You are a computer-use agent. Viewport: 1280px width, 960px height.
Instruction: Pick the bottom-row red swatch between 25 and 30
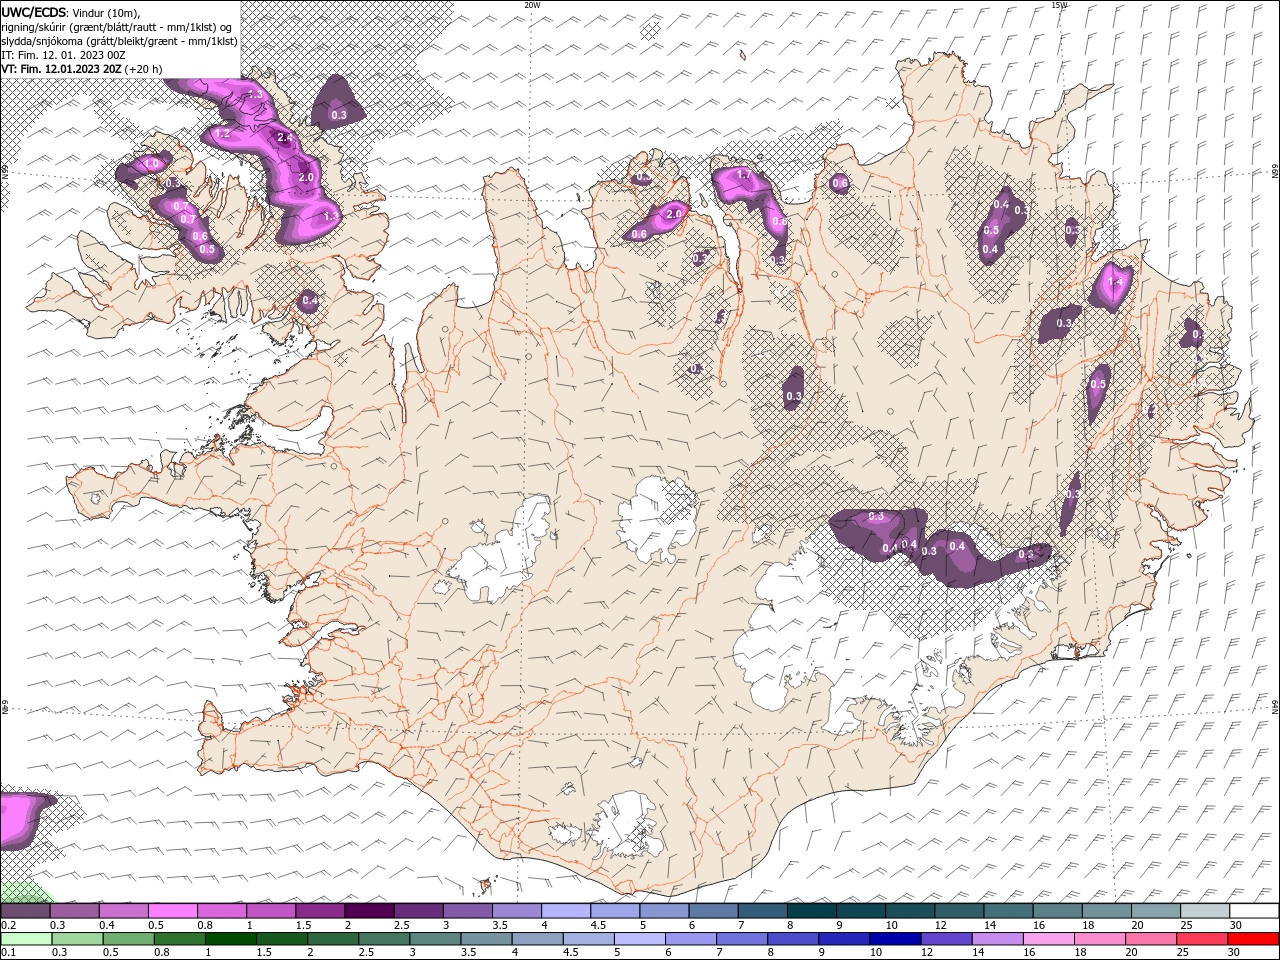click(x=1203, y=939)
